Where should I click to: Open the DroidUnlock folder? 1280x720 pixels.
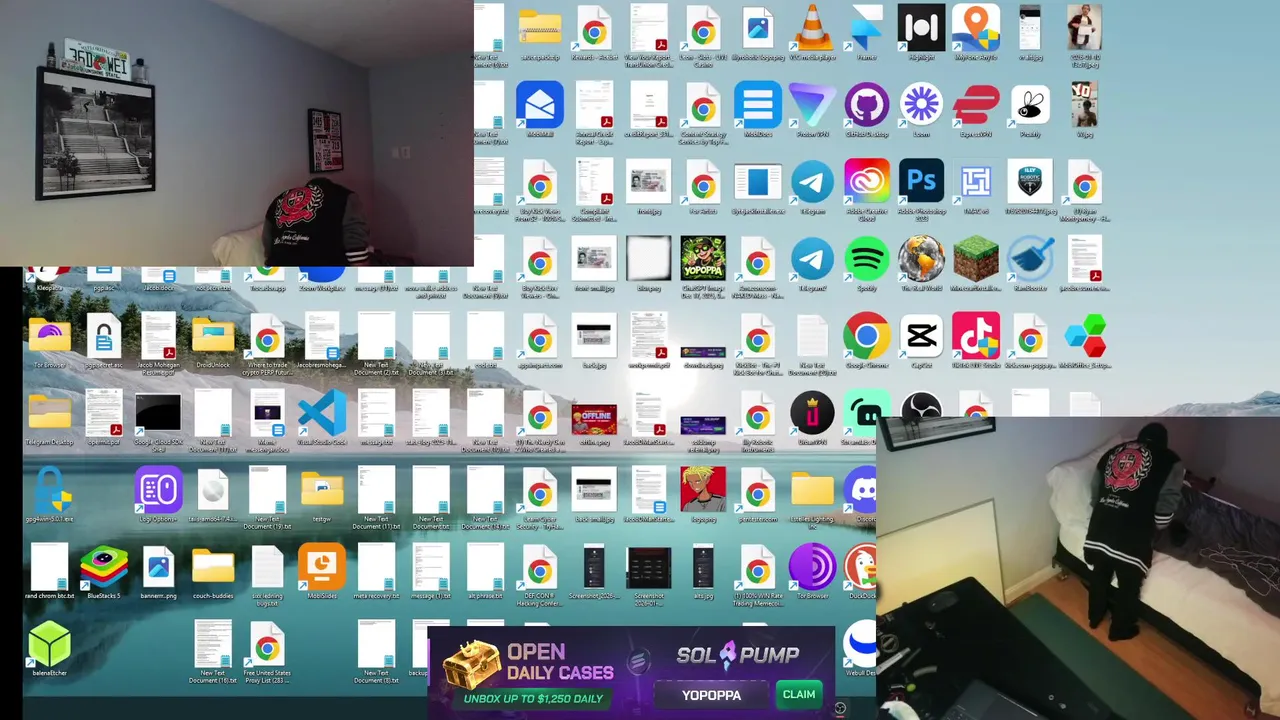coord(212,336)
